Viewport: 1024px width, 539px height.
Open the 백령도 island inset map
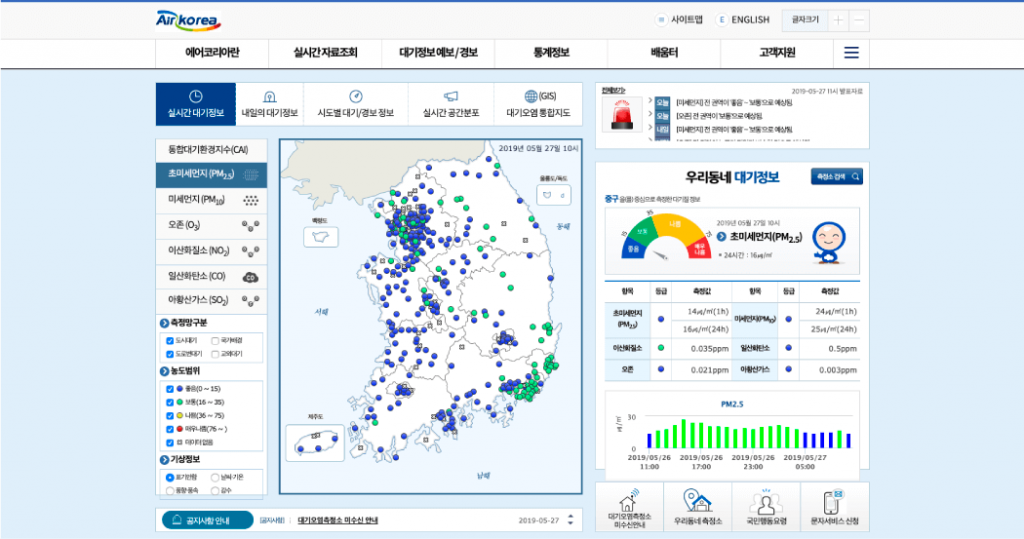pyautogui.click(x=321, y=237)
